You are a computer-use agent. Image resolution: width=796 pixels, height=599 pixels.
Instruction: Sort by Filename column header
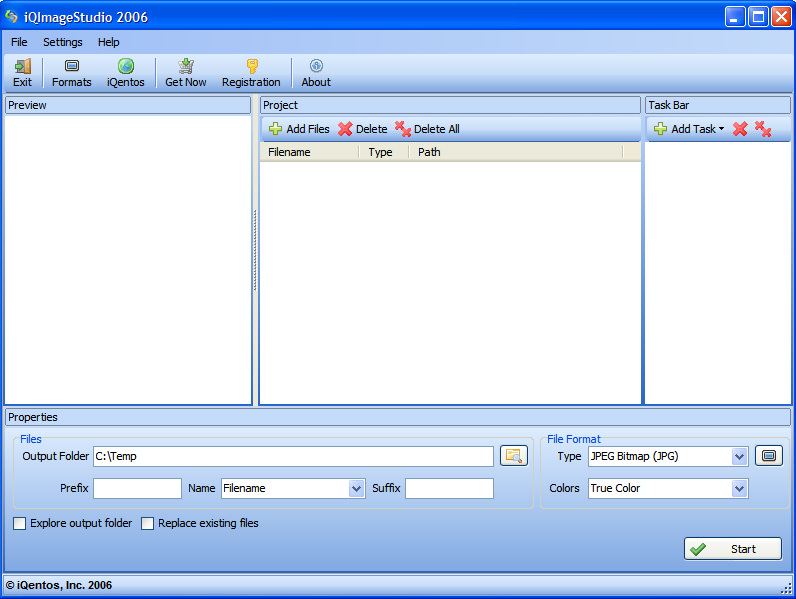pyautogui.click(x=309, y=152)
